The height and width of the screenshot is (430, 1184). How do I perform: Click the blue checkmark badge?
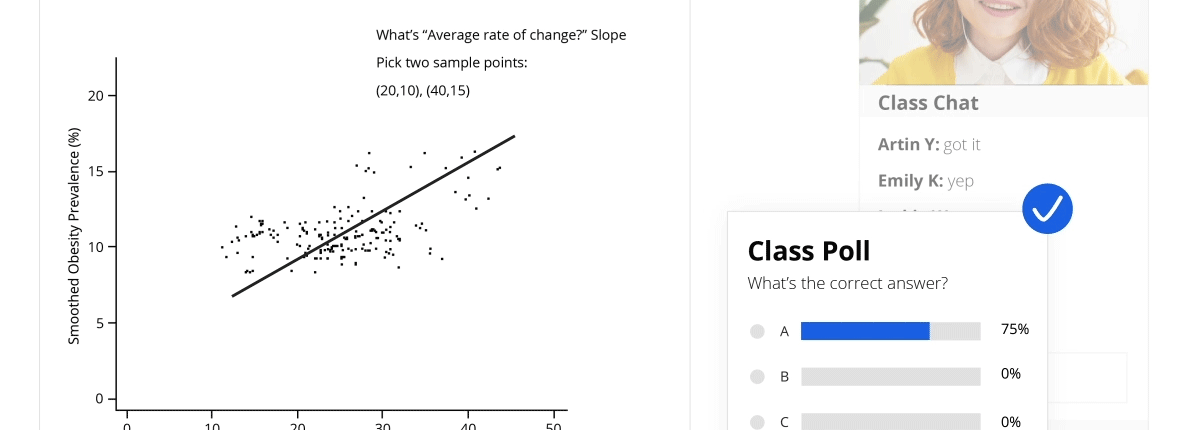[1047, 208]
